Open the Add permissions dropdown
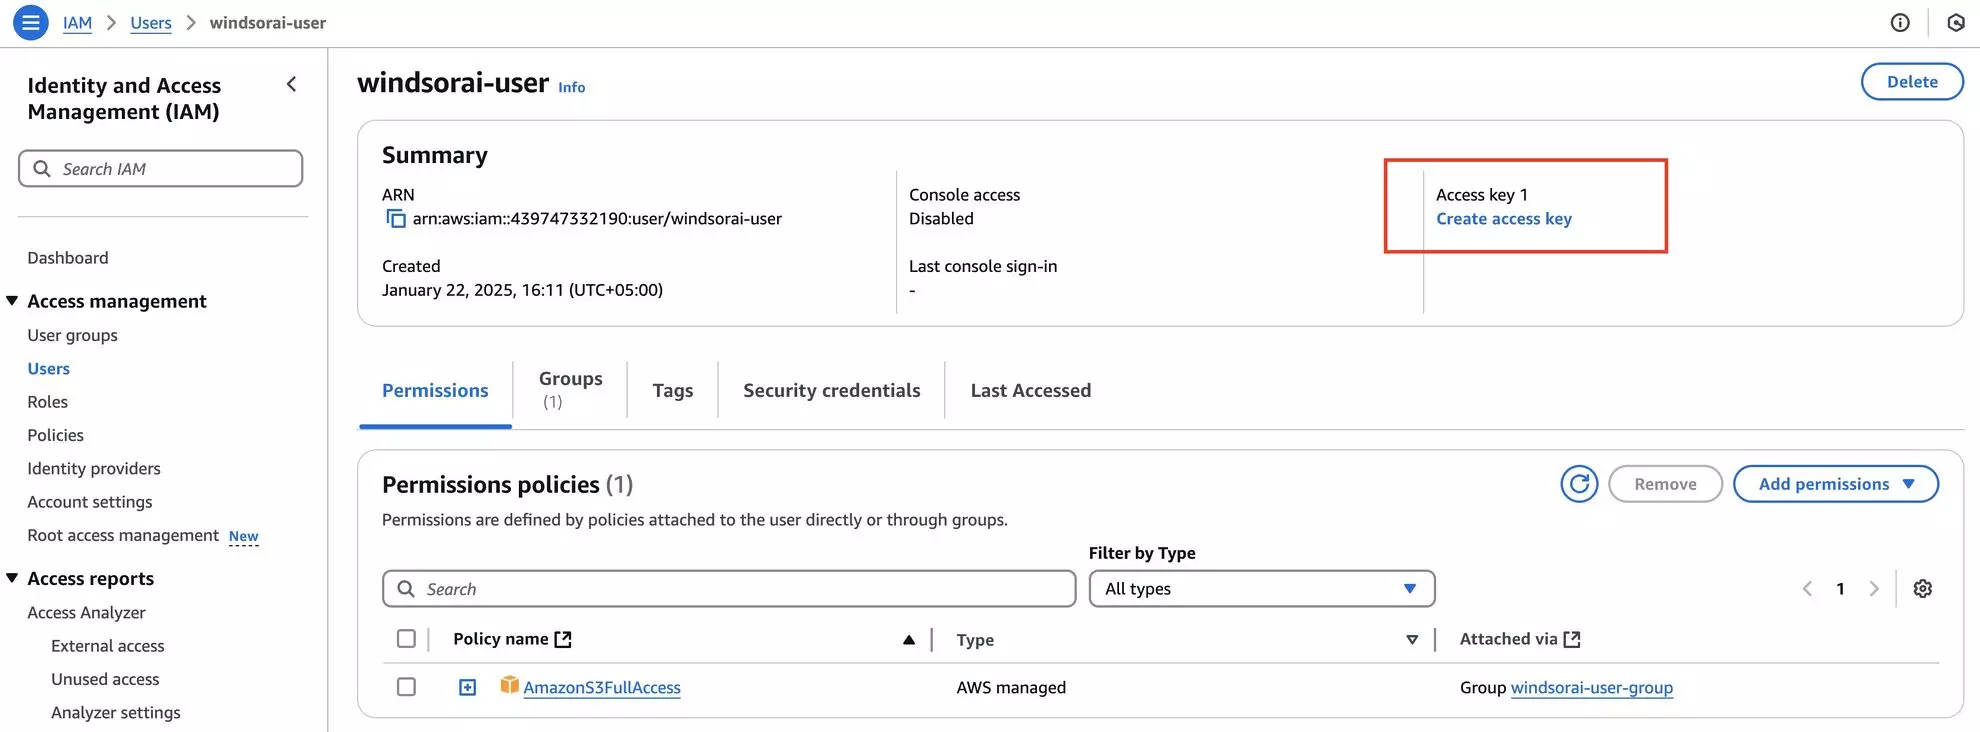The height and width of the screenshot is (732, 1980). pyautogui.click(x=1835, y=484)
